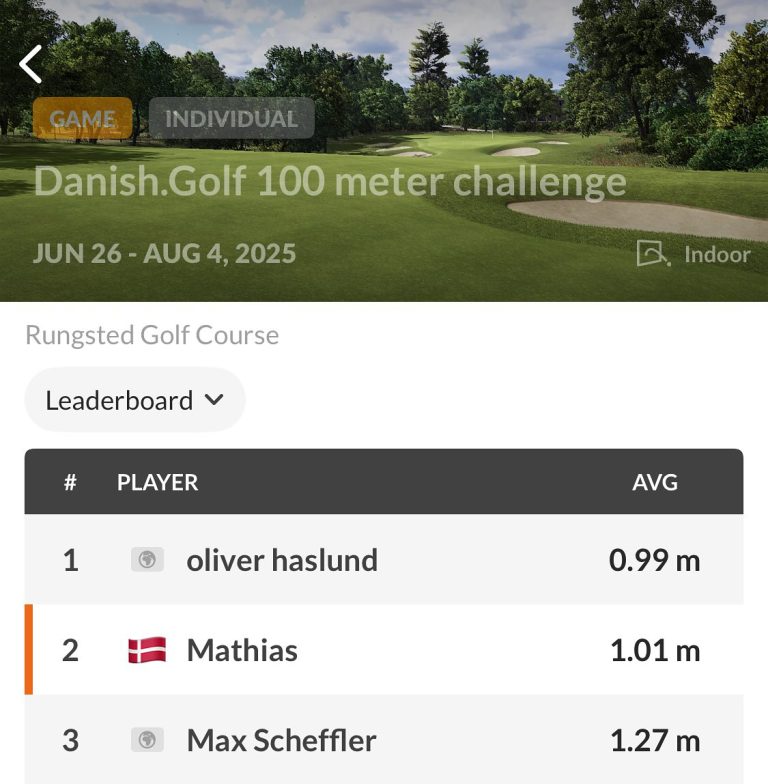Click the PLAYER column header
Viewport: 768px width, 784px height.
[158, 482]
